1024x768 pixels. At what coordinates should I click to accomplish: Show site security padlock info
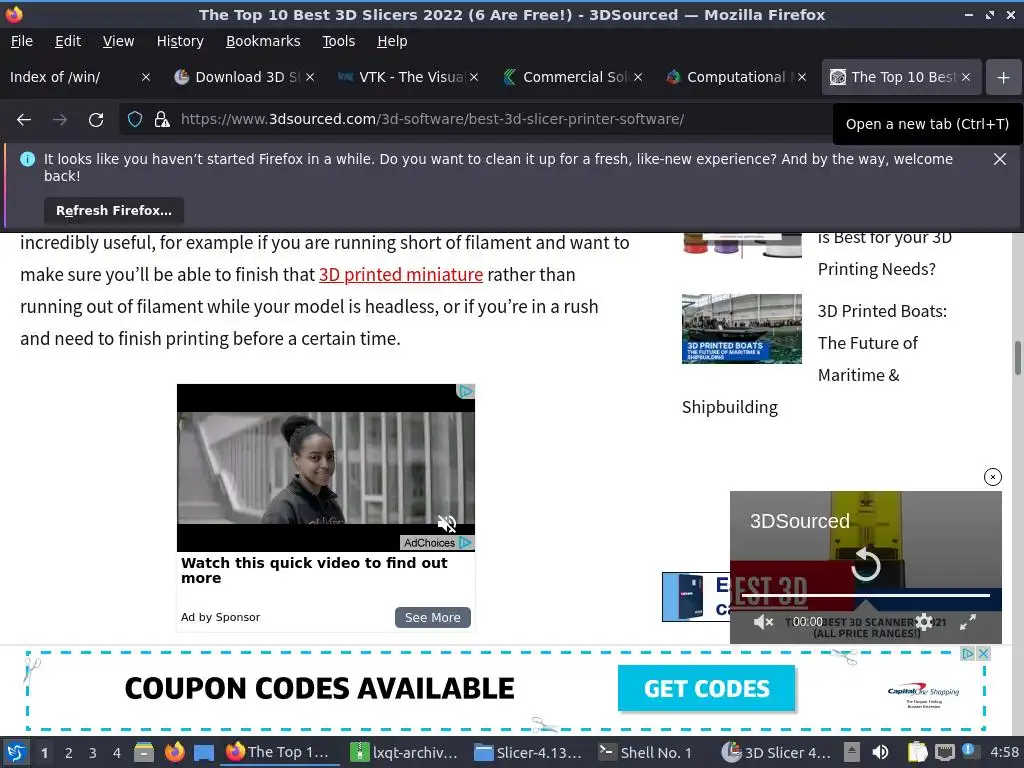pyautogui.click(x=162, y=120)
